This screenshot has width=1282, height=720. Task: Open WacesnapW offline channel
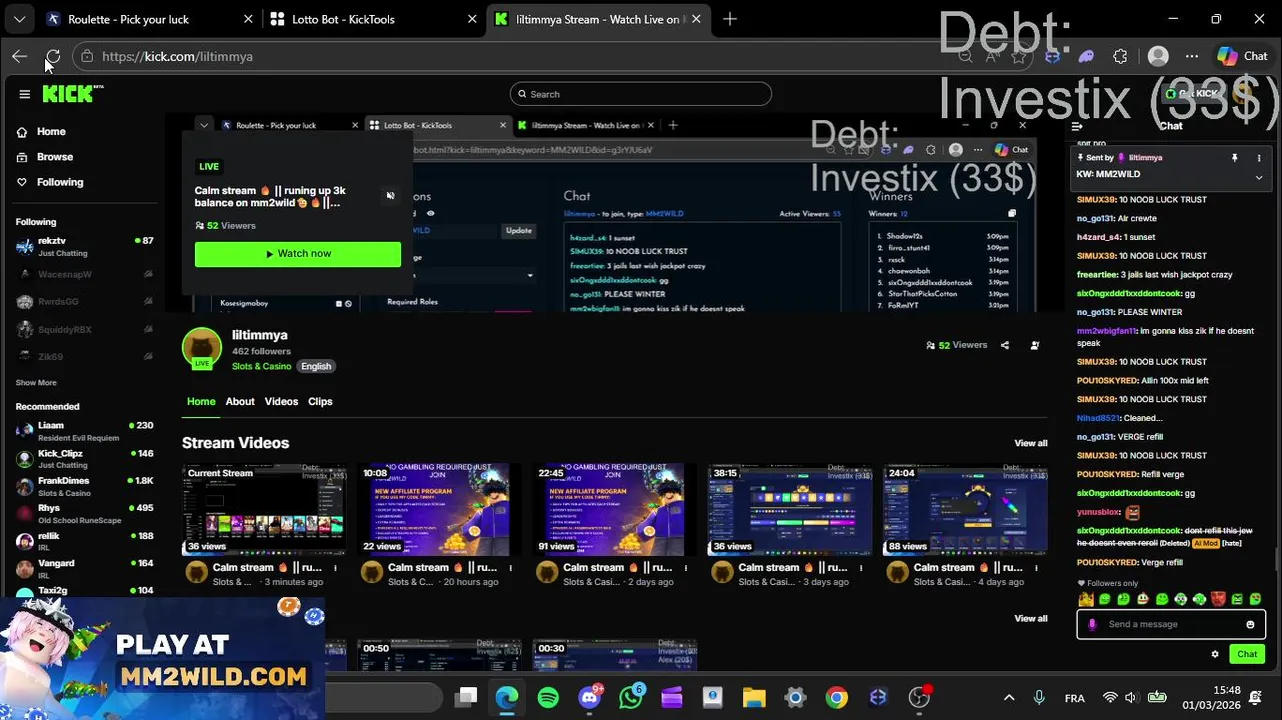pyautogui.click(x=84, y=274)
